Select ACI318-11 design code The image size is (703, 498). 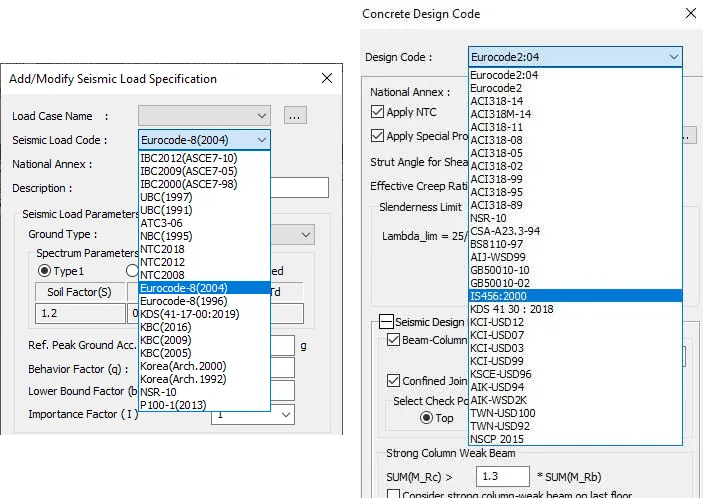point(575,127)
